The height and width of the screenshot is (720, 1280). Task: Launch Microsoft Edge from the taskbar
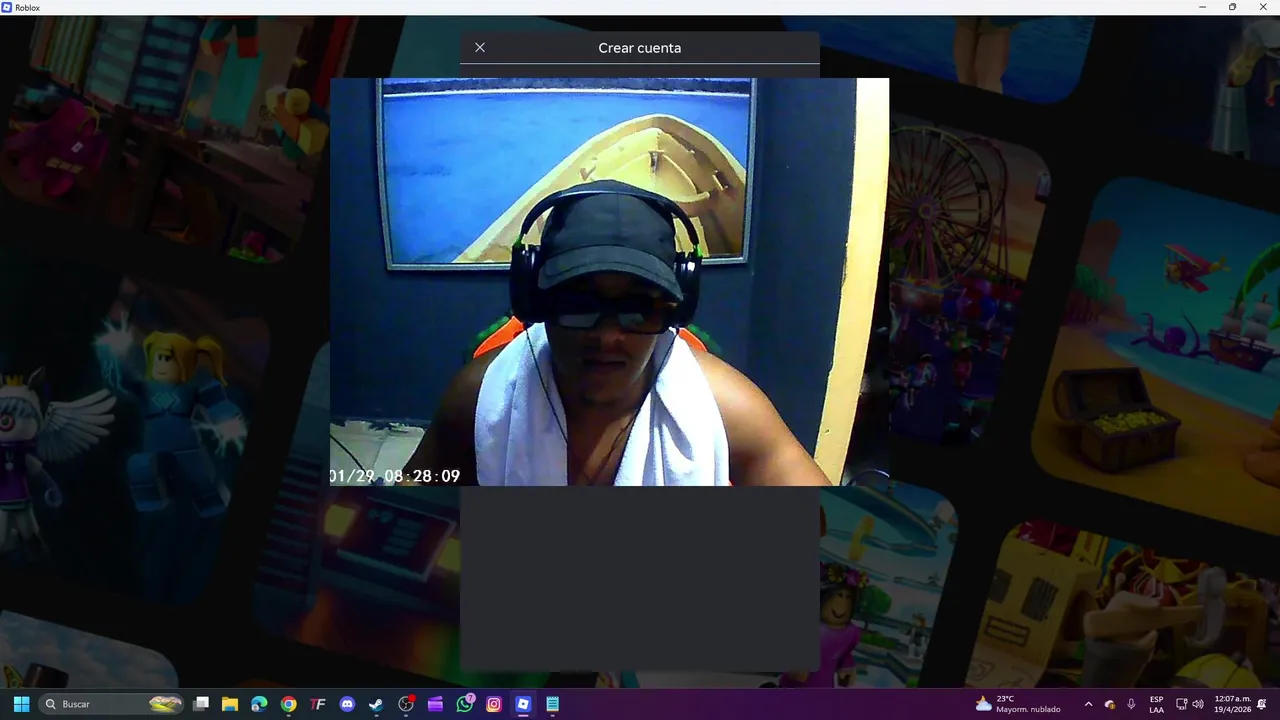click(259, 704)
